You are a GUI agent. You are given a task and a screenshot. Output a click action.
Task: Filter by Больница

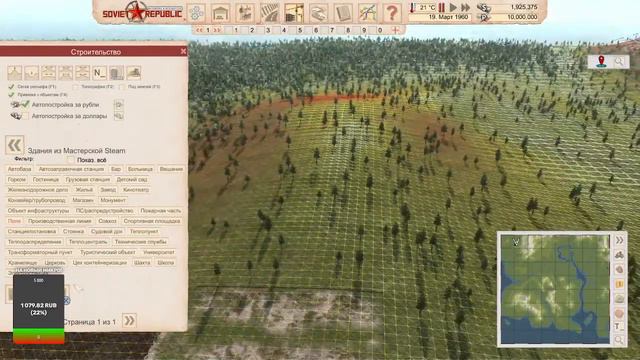(x=140, y=169)
